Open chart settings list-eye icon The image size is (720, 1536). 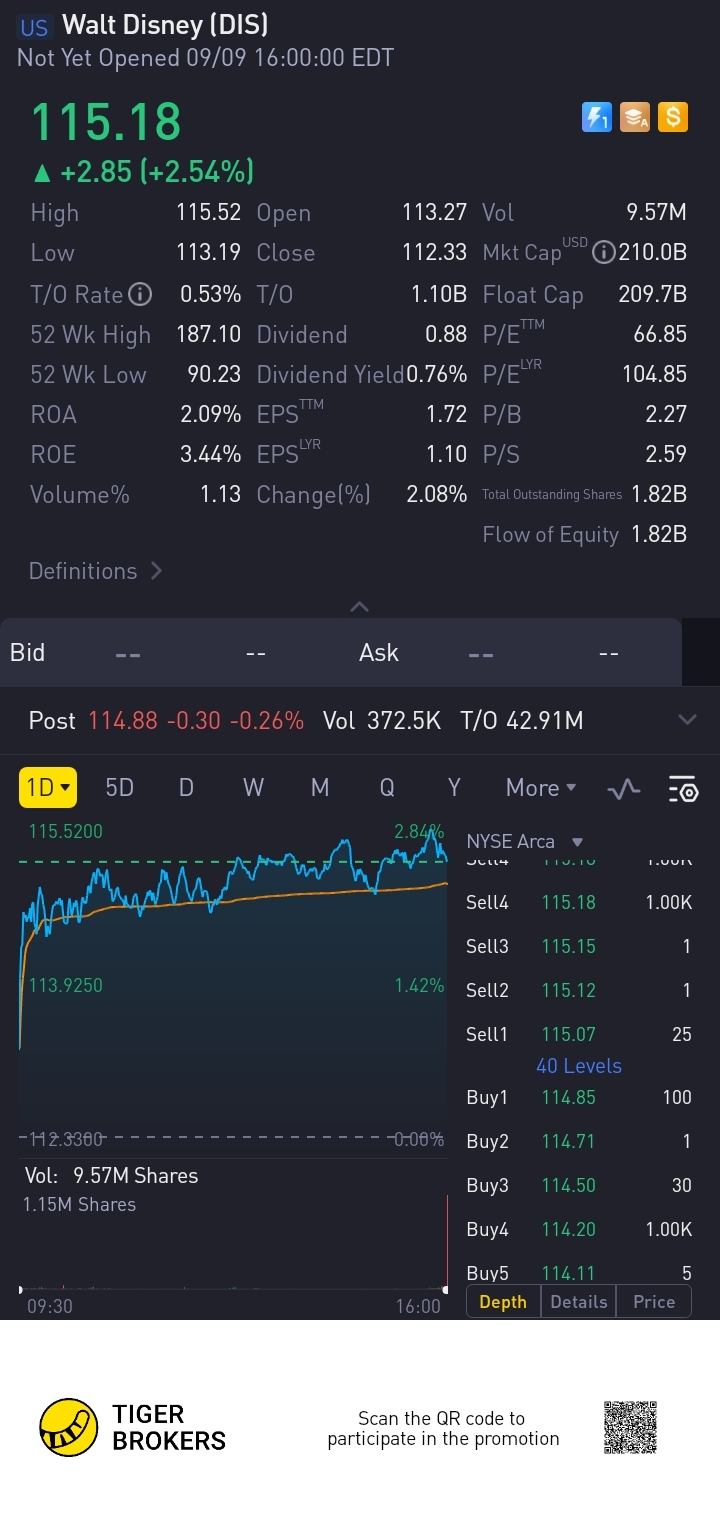tap(683, 789)
